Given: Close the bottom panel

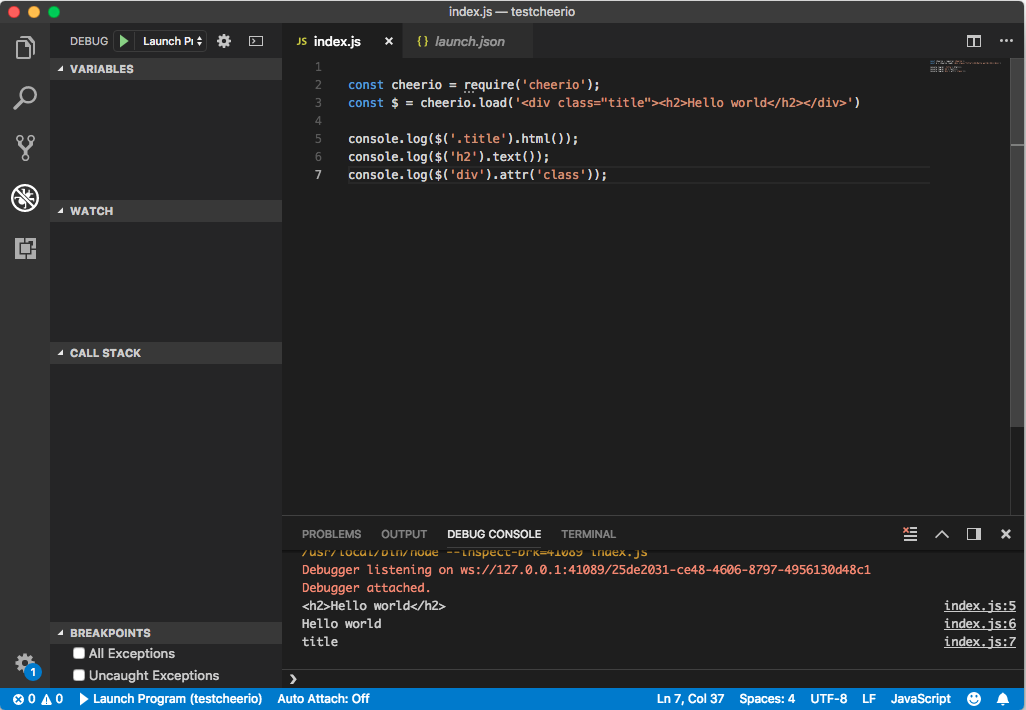Looking at the screenshot, I should 1006,534.
